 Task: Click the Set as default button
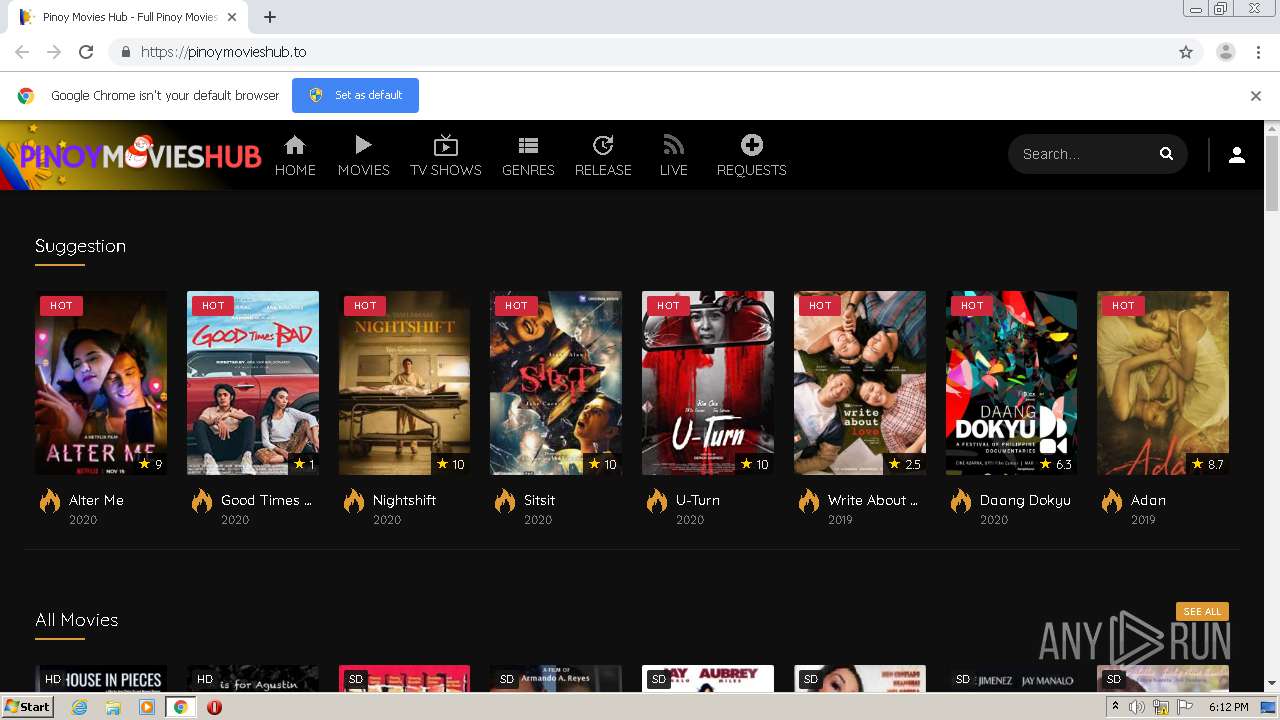tap(355, 95)
